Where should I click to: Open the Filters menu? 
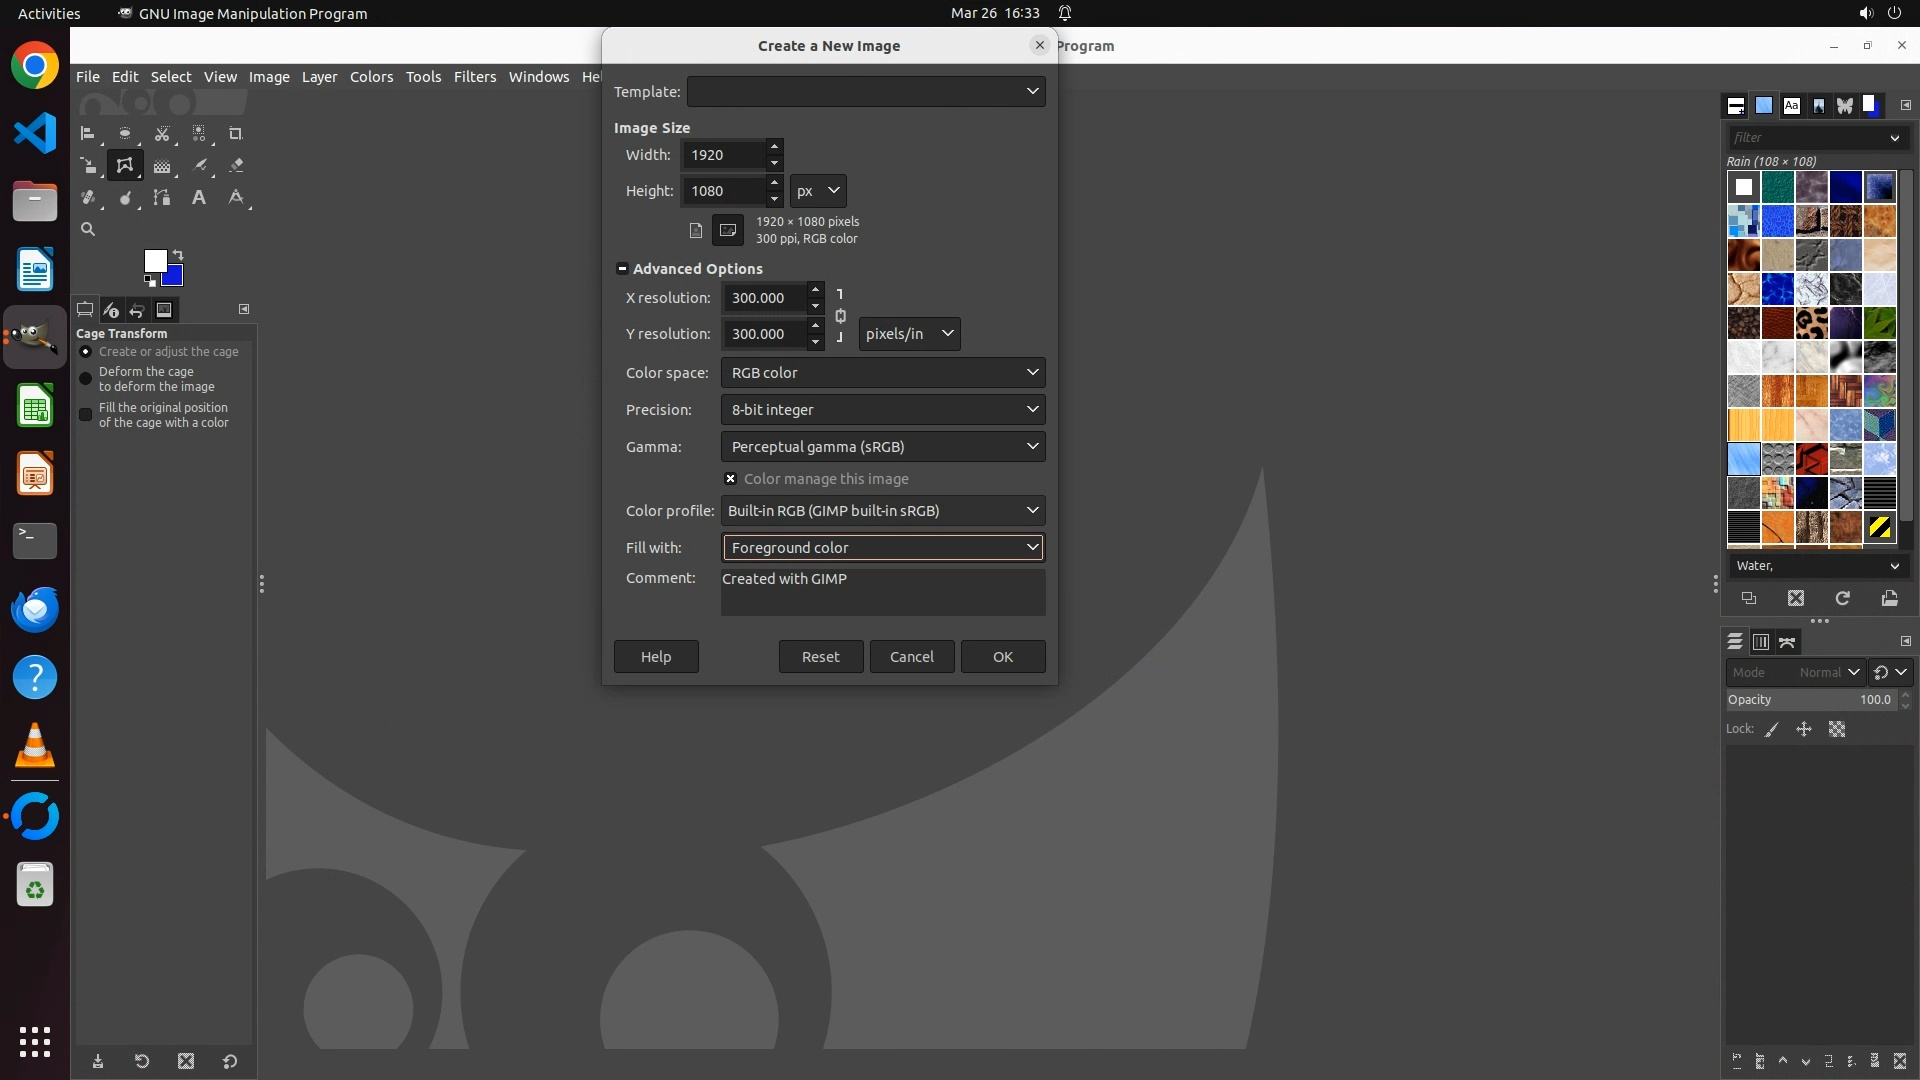pyautogui.click(x=474, y=77)
